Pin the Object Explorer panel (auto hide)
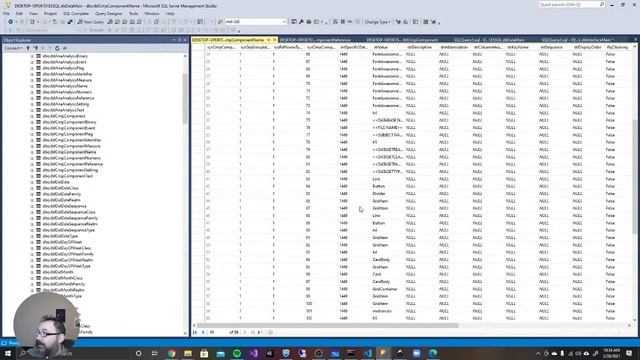 pos(180,40)
